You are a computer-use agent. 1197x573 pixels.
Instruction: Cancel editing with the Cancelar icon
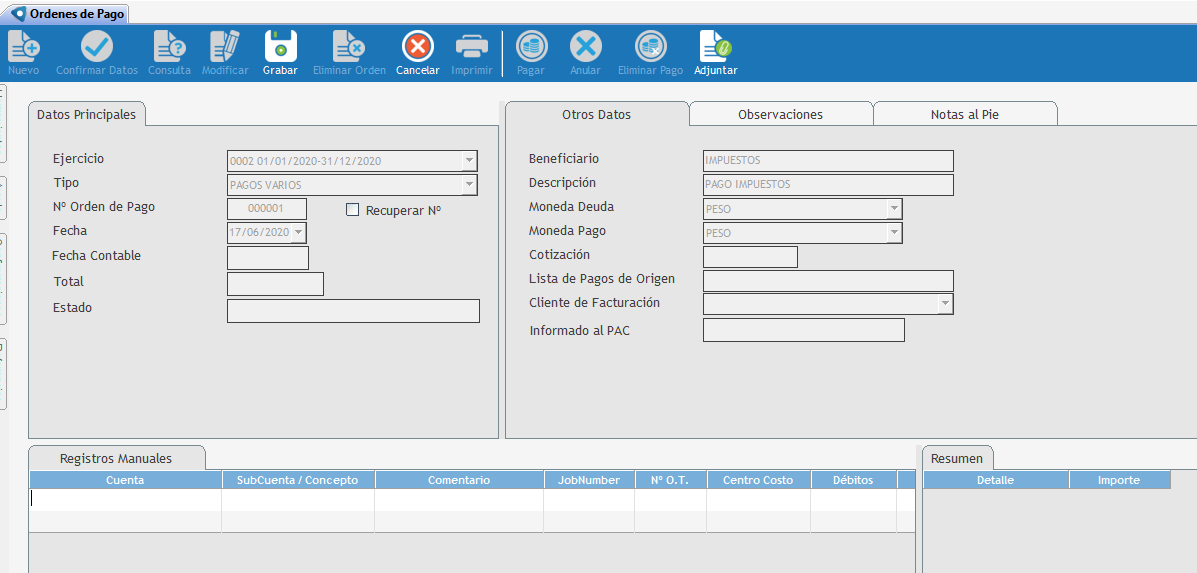[417, 47]
